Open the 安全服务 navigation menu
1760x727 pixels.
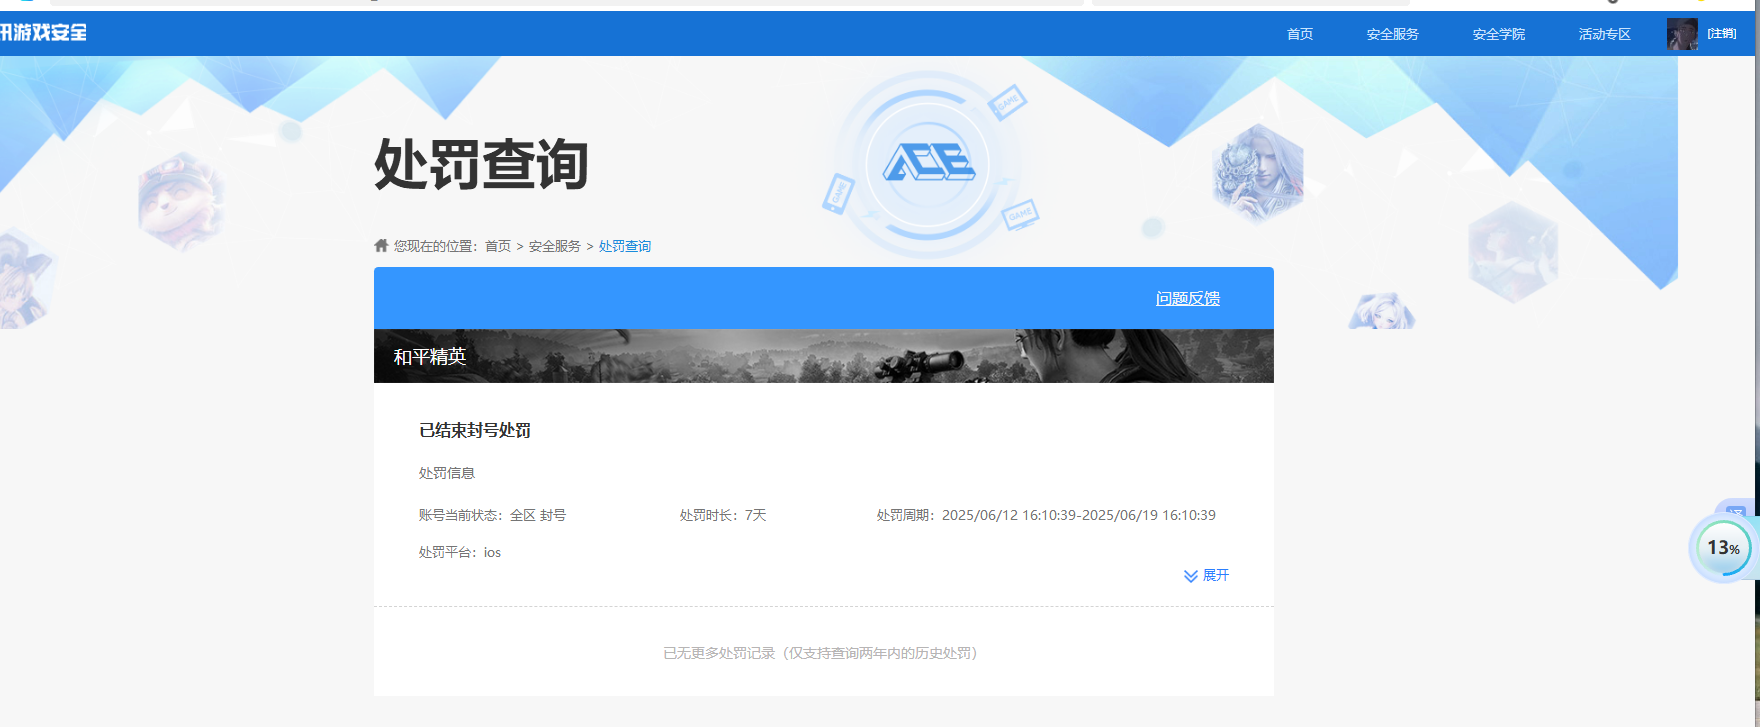point(1392,34)
